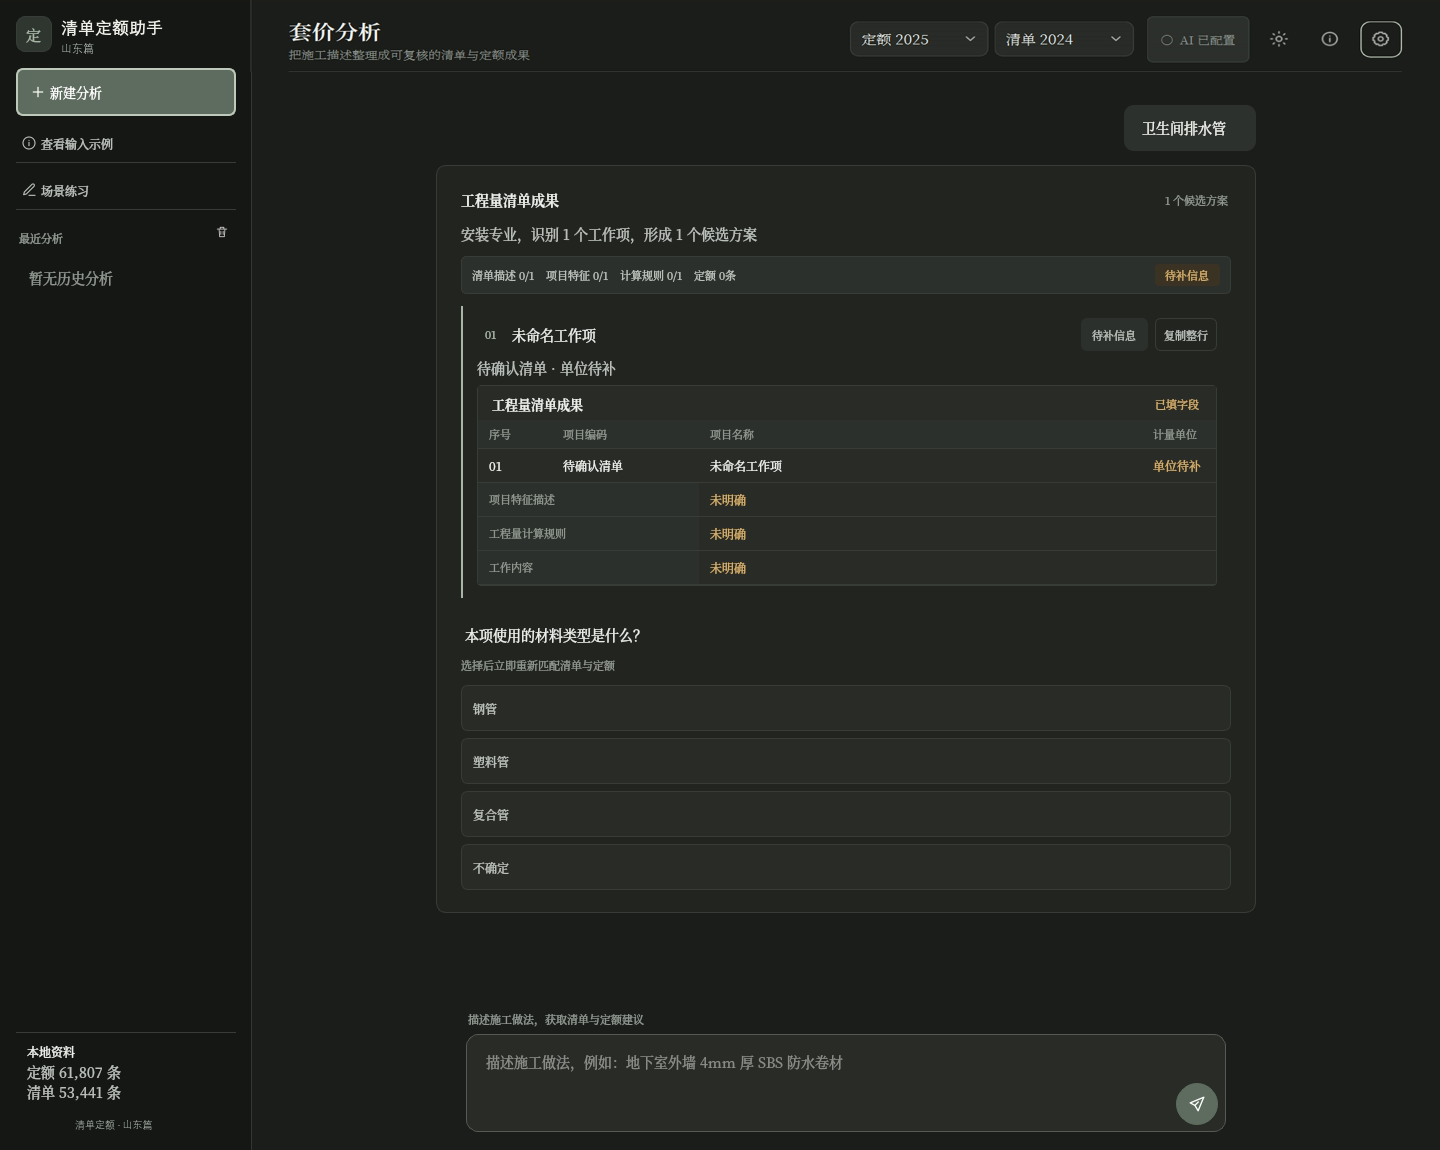Click 未明确 in the 工程量计算规则 row

pos(728,534)
